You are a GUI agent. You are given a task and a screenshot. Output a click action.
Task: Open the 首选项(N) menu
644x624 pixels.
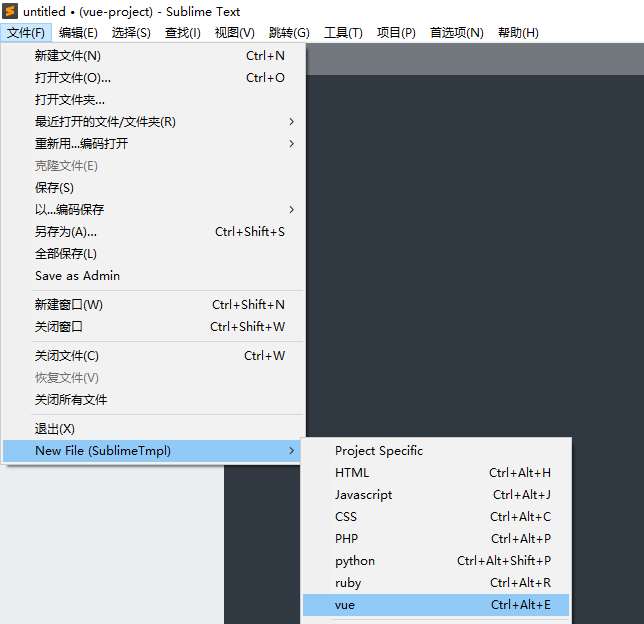click(457, 32)
